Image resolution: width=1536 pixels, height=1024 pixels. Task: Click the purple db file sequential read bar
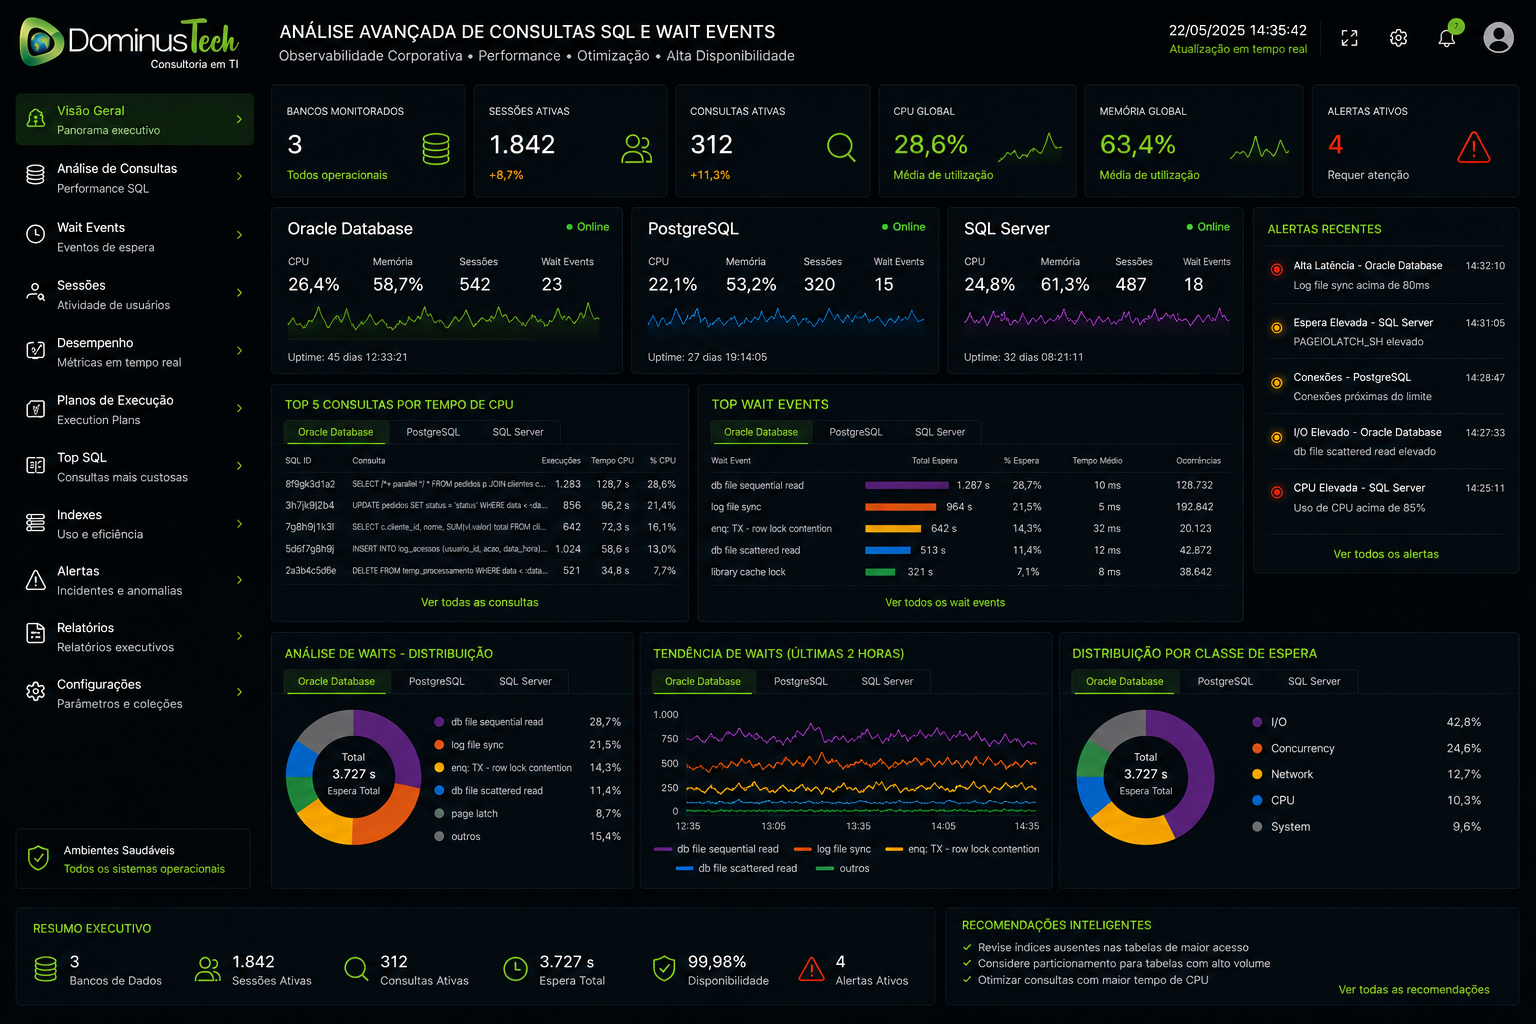pos(907,485)
